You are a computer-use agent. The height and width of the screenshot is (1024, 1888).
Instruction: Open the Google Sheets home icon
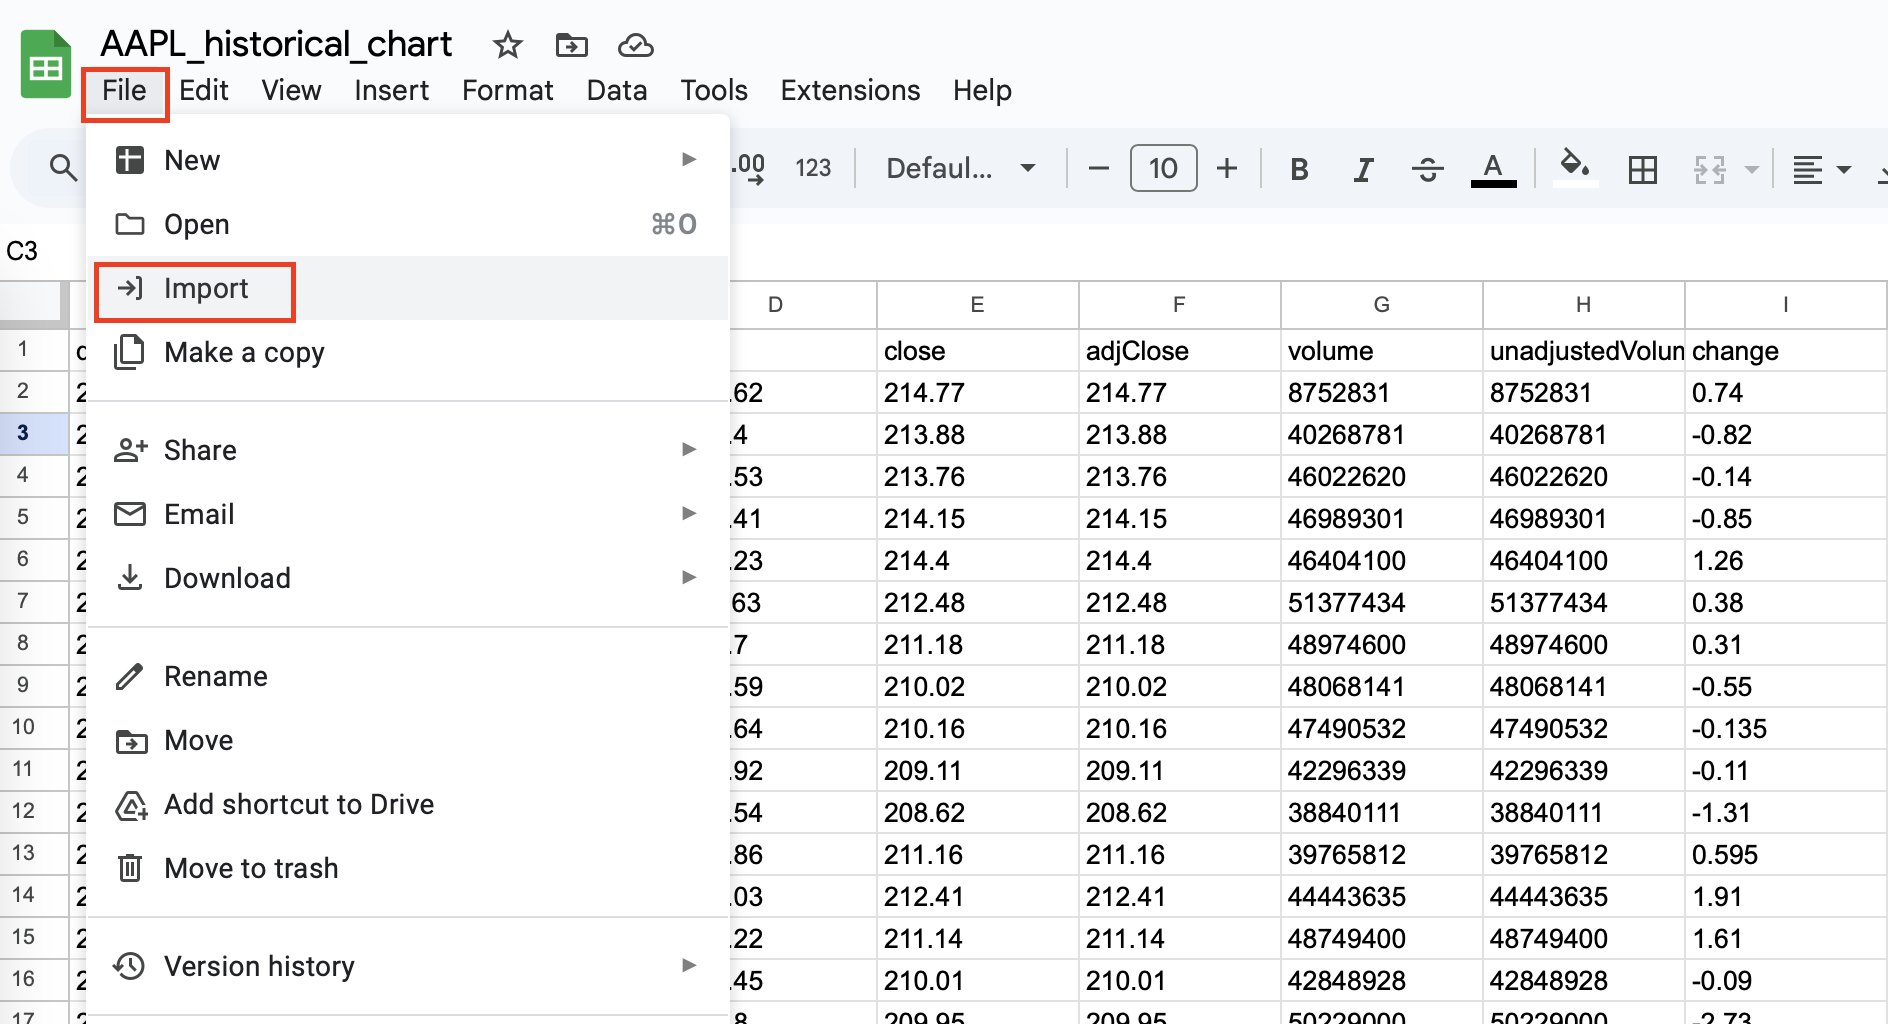point(46,65)
